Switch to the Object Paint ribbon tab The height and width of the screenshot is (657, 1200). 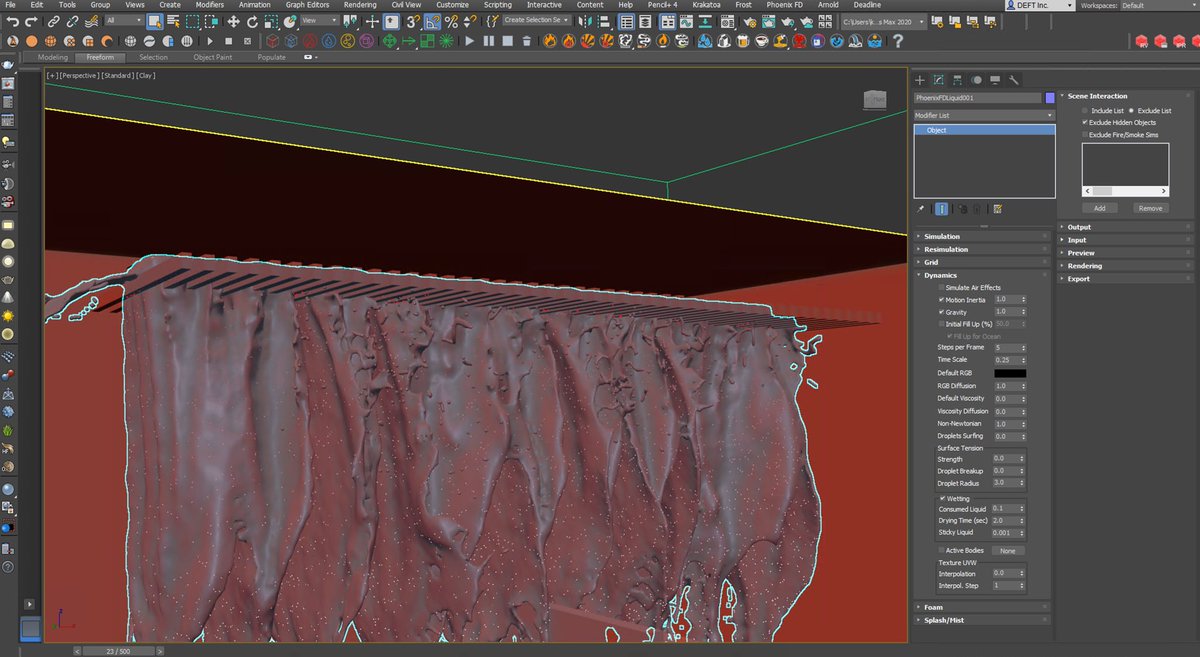[x=212, y=57]
